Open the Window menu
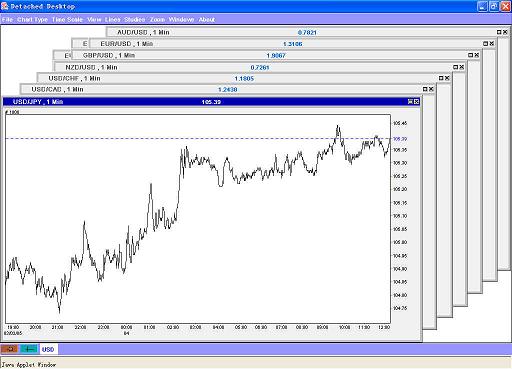 coord(181,20)
